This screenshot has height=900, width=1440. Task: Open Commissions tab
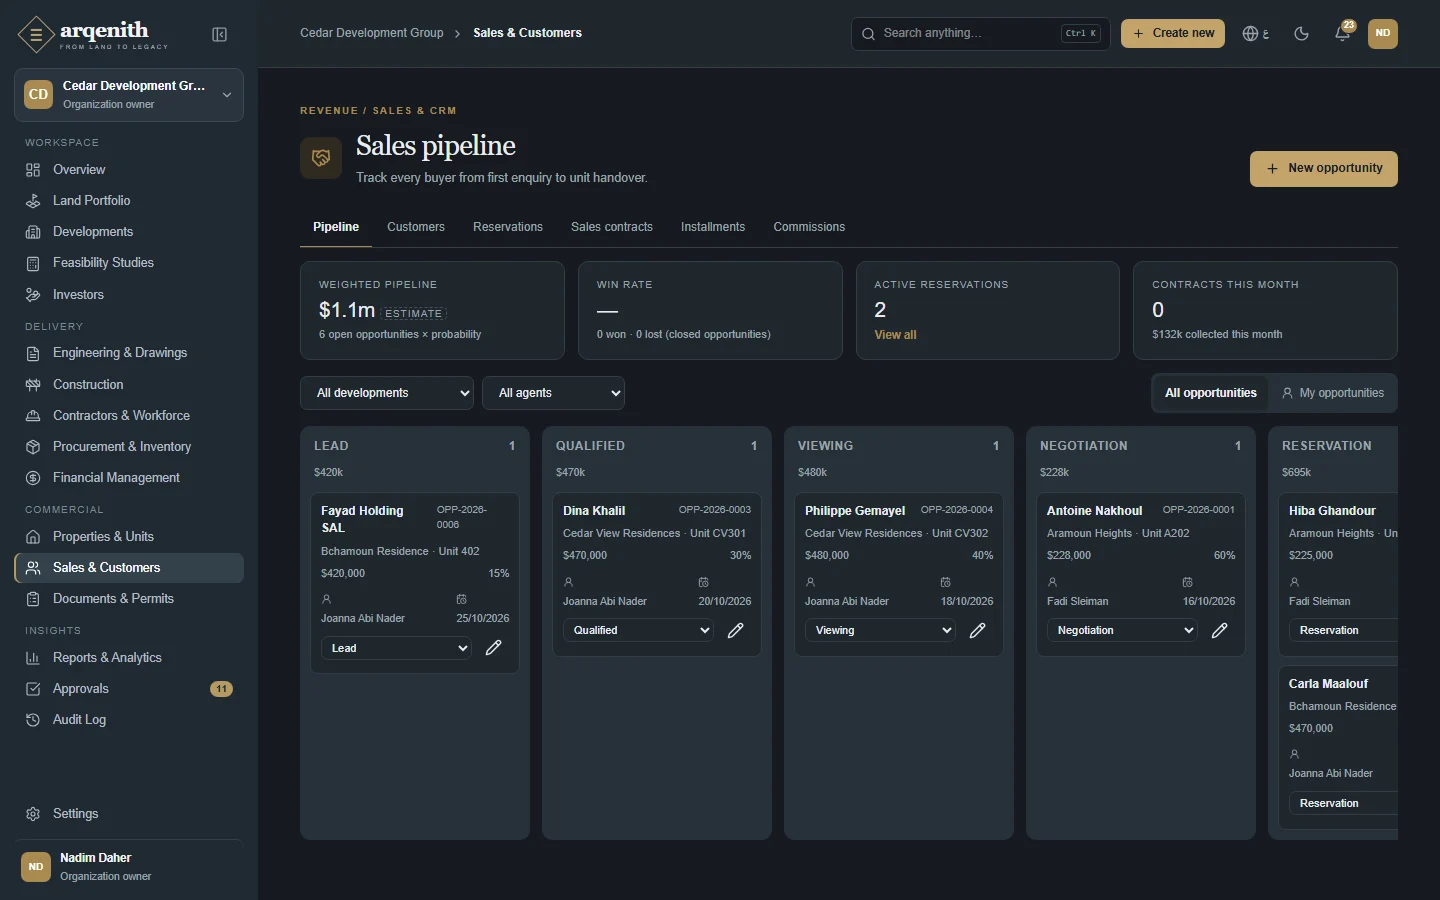pos(809,227)
